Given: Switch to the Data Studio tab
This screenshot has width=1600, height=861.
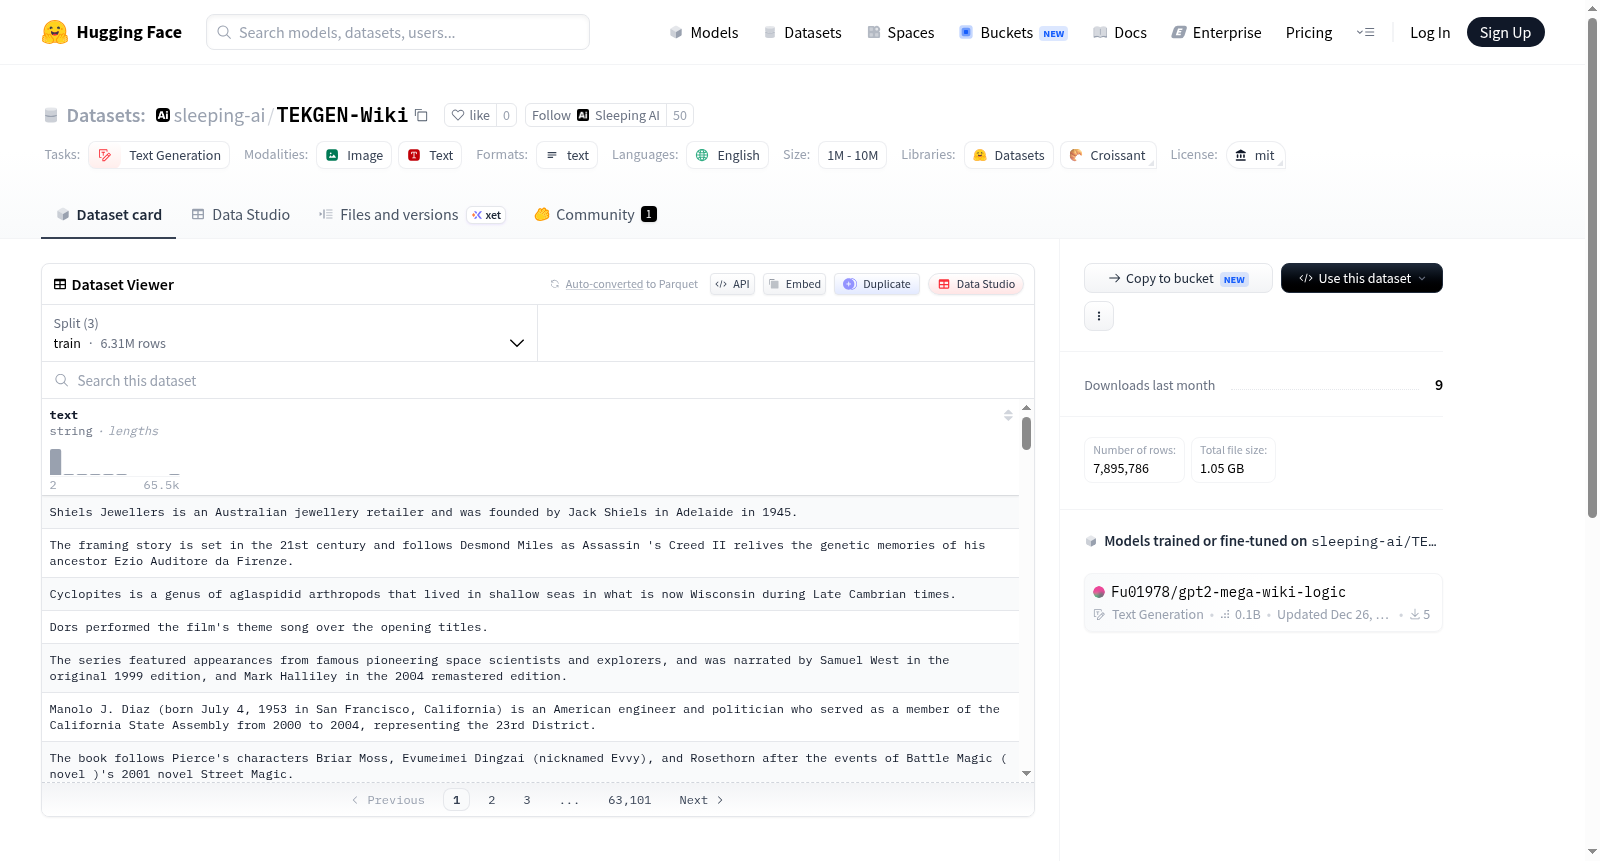Looking at the screenshot, I should (x=241, y=215).
